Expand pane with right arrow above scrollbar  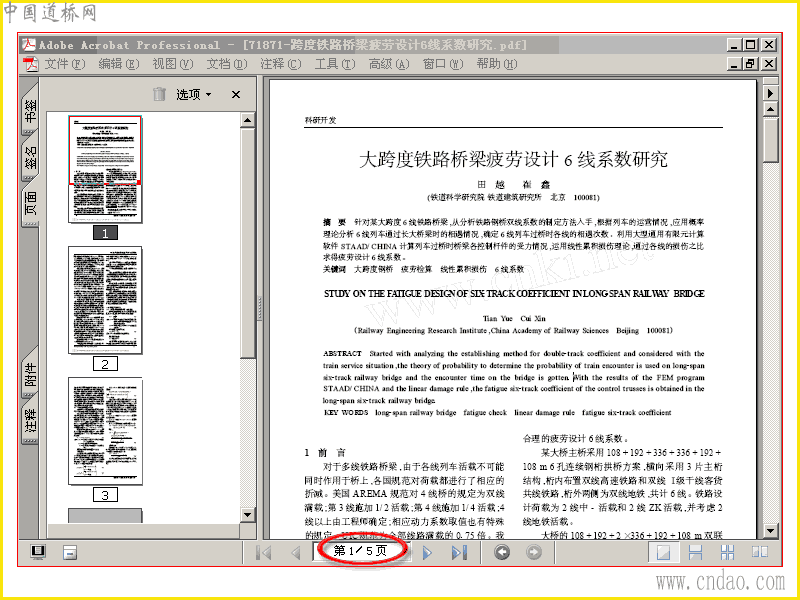point(770,93)
